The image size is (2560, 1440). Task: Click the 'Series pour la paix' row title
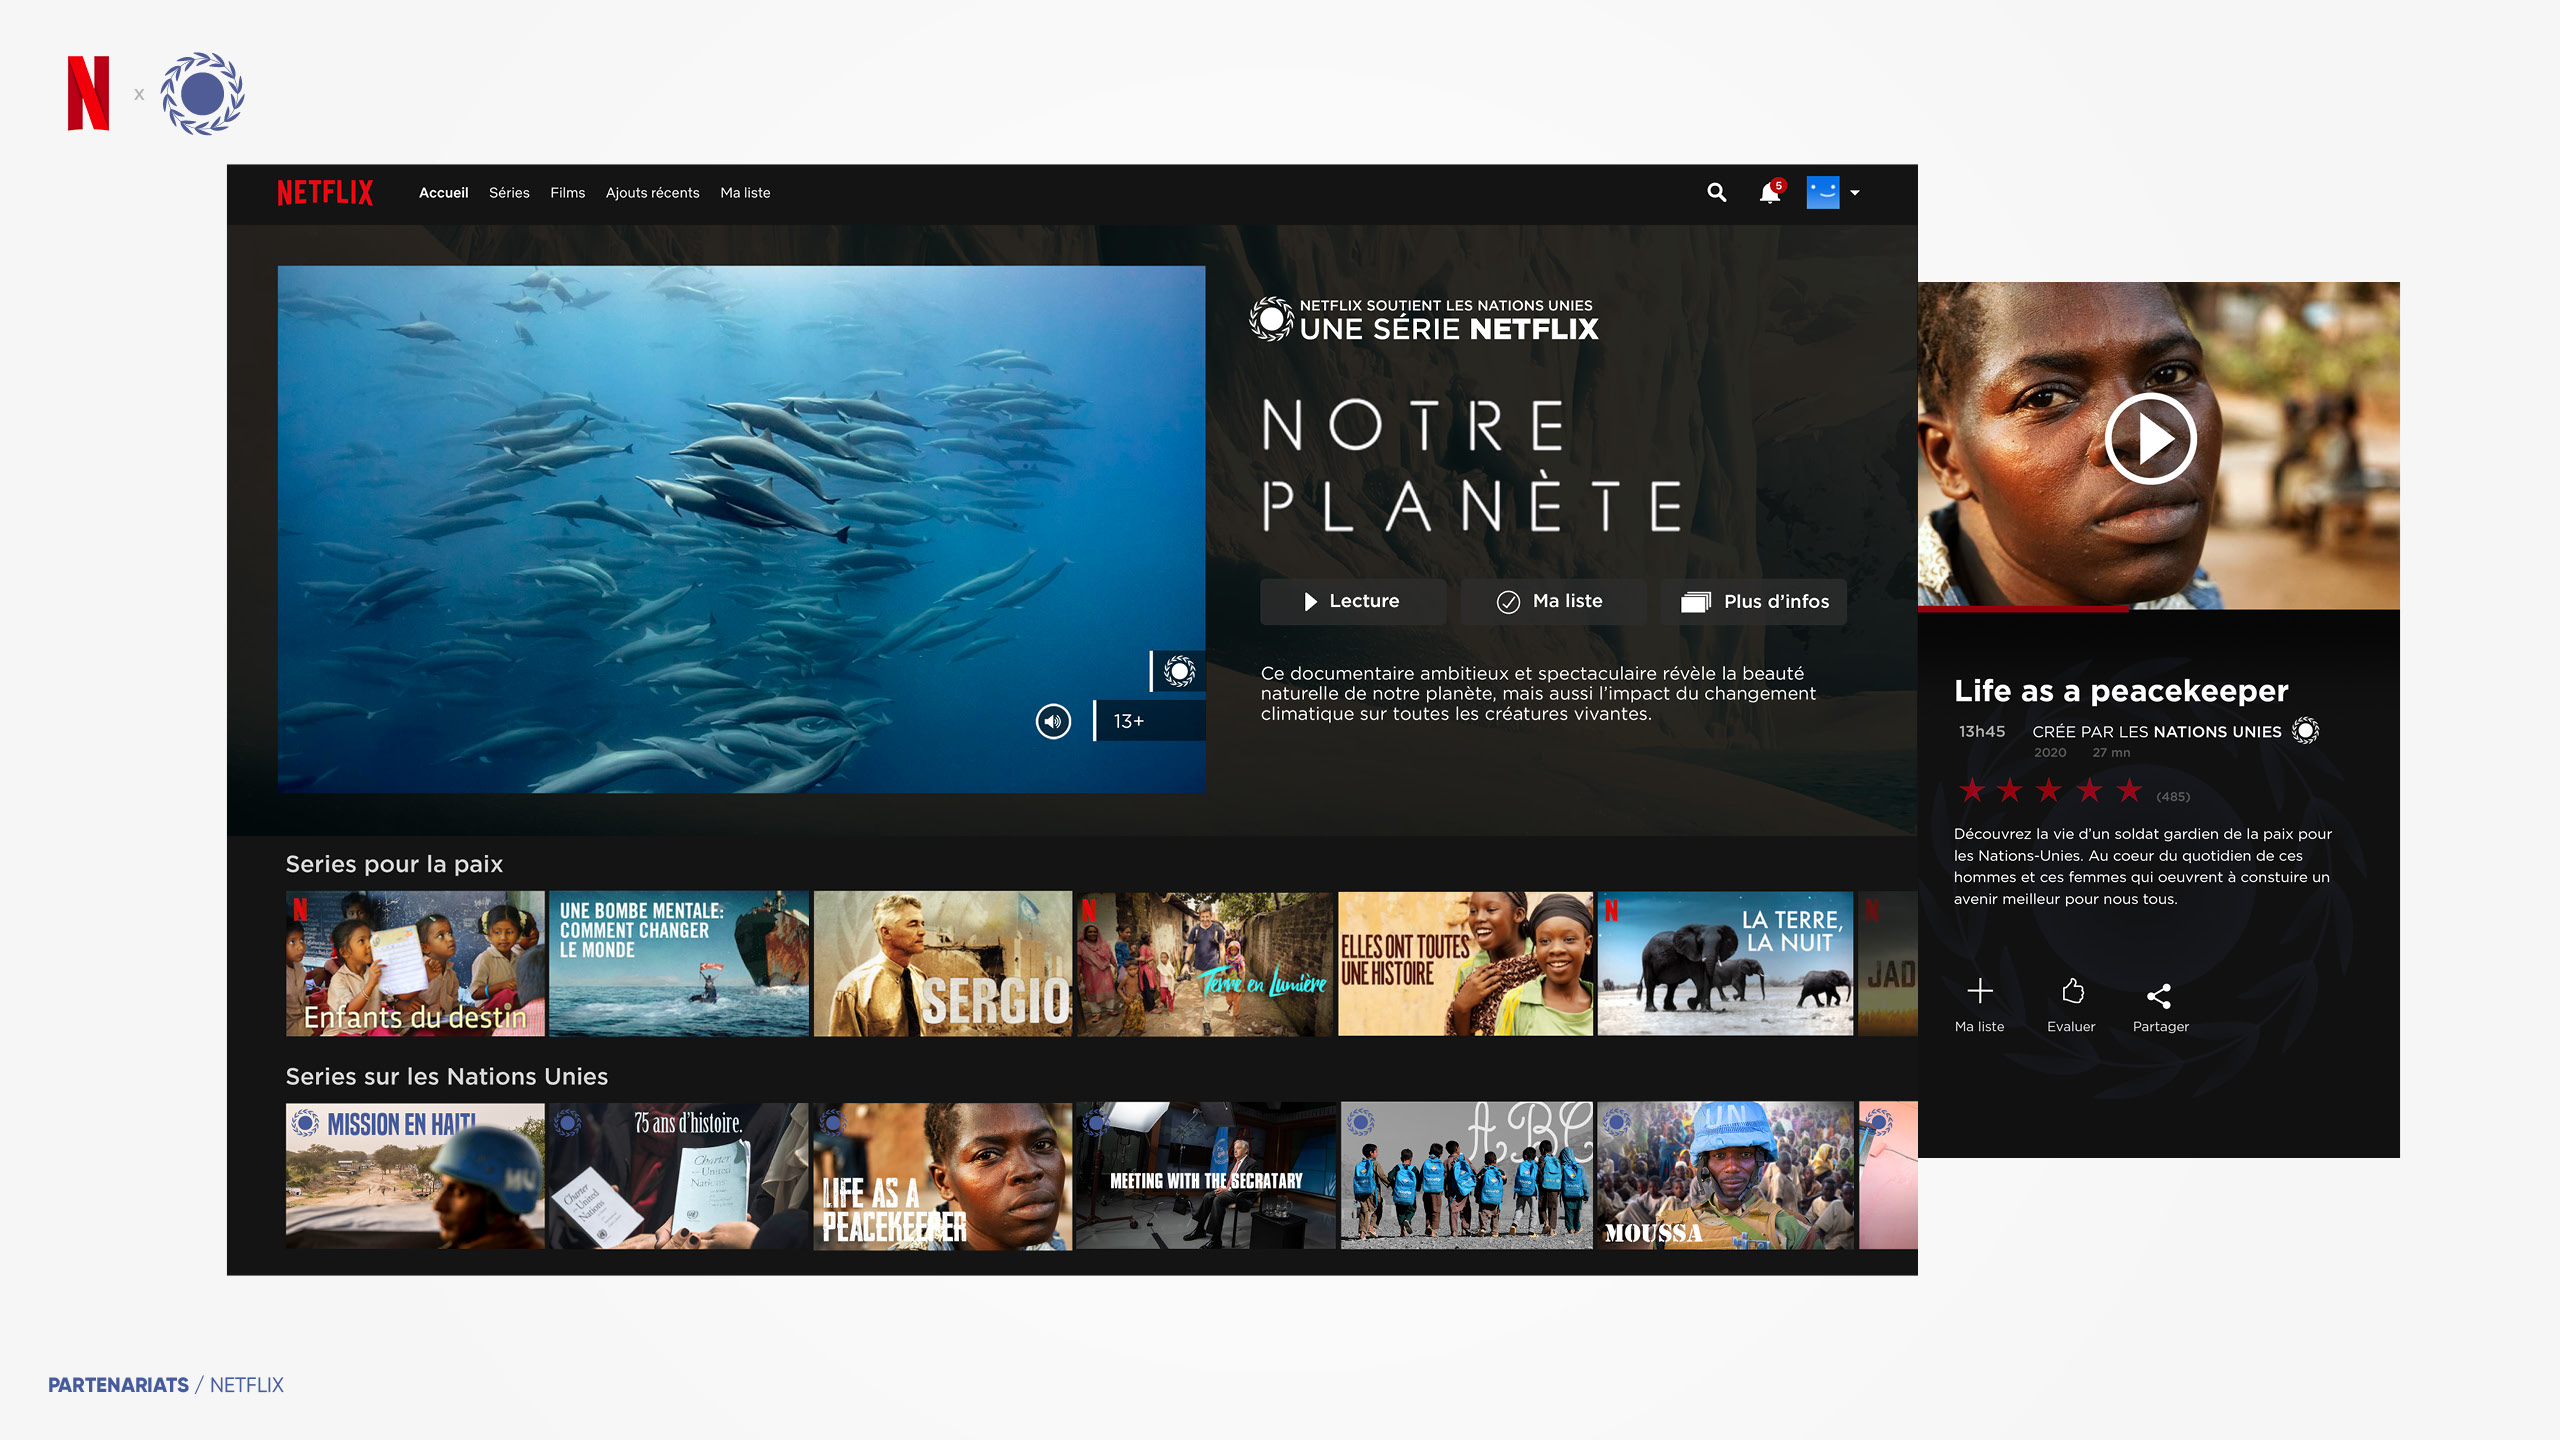click(x=394, y=864)
